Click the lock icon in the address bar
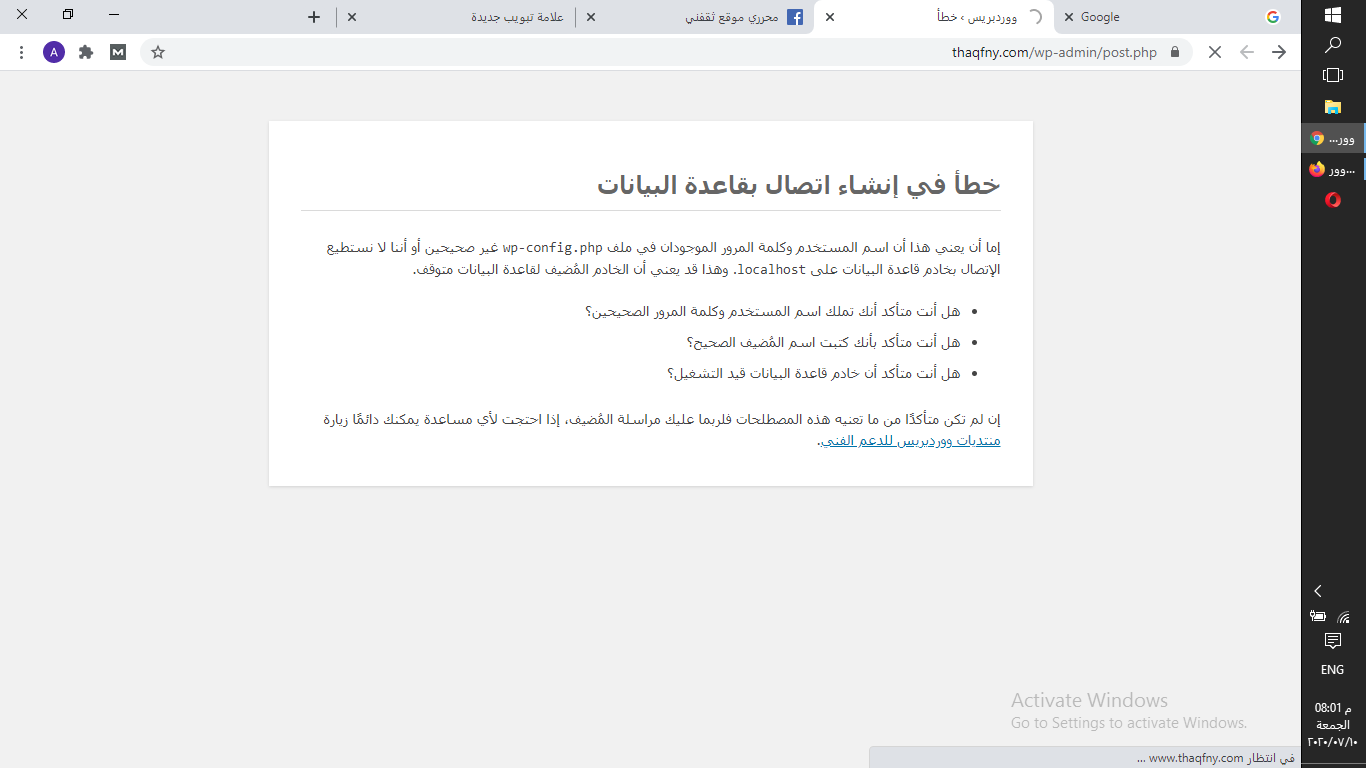1366x768 pixels. point(1175,52)
